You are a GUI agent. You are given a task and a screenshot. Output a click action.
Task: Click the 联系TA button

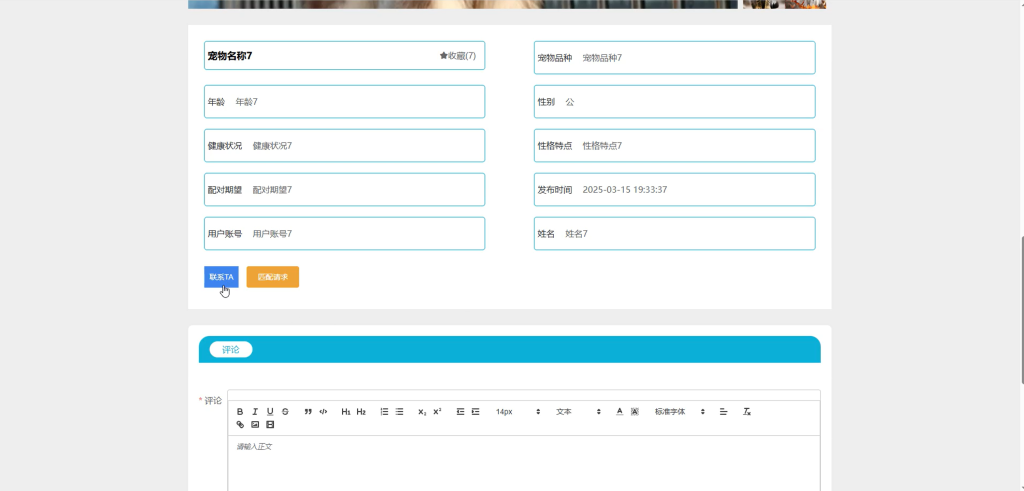[221, 277]
